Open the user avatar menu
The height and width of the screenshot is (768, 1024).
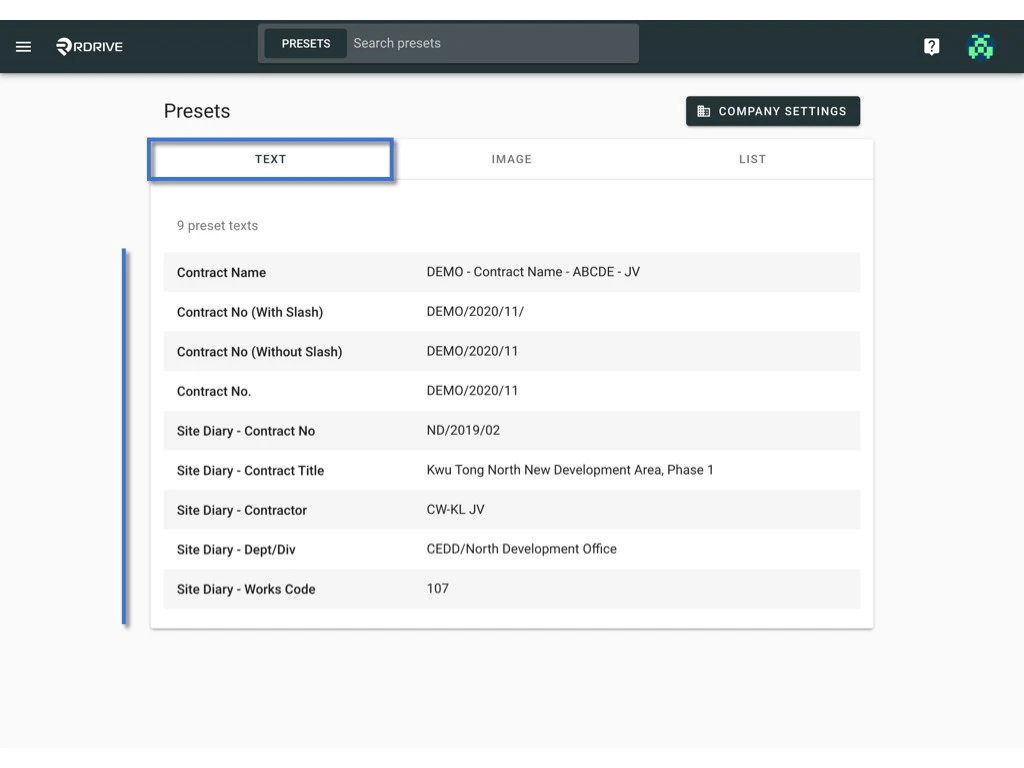click(980, 46)
